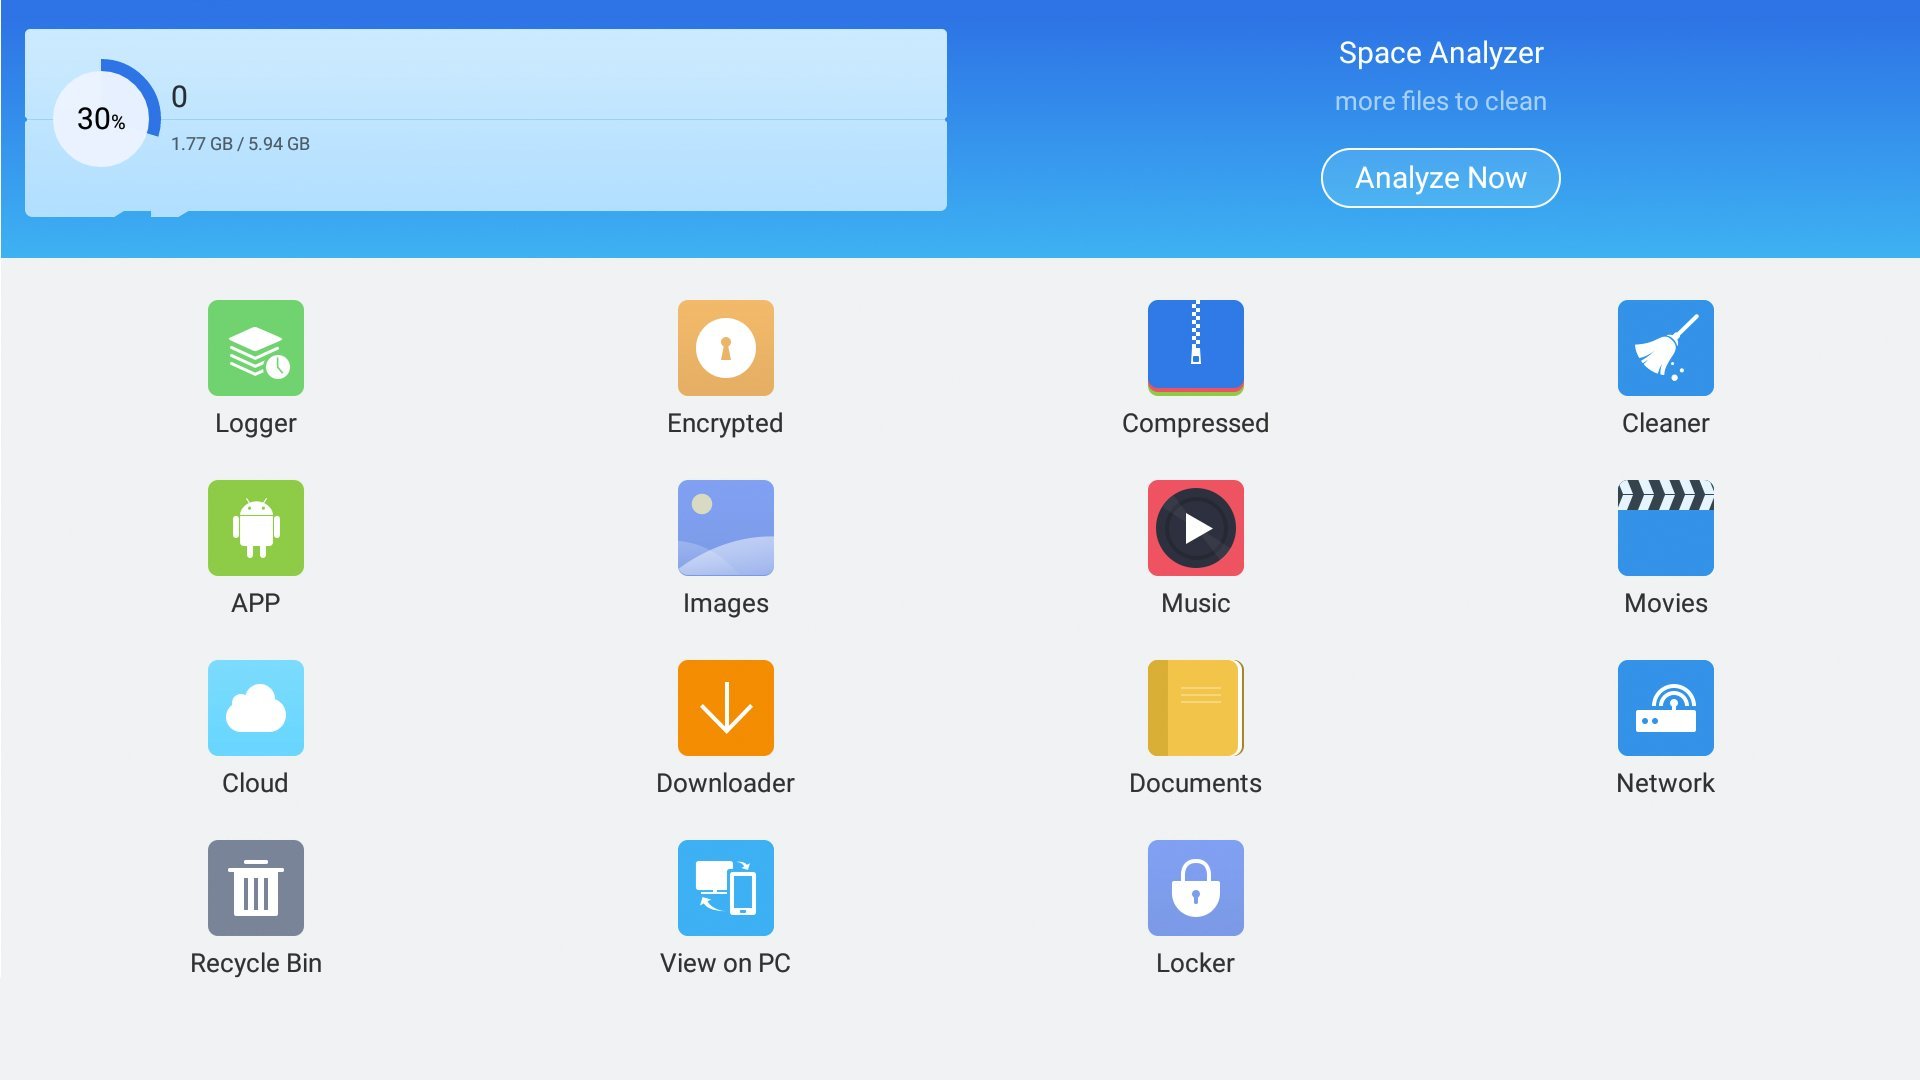This screenshot has height=1080, width=1920.
Task: Open the Downloader arrow icon
Action: point(725,708)
